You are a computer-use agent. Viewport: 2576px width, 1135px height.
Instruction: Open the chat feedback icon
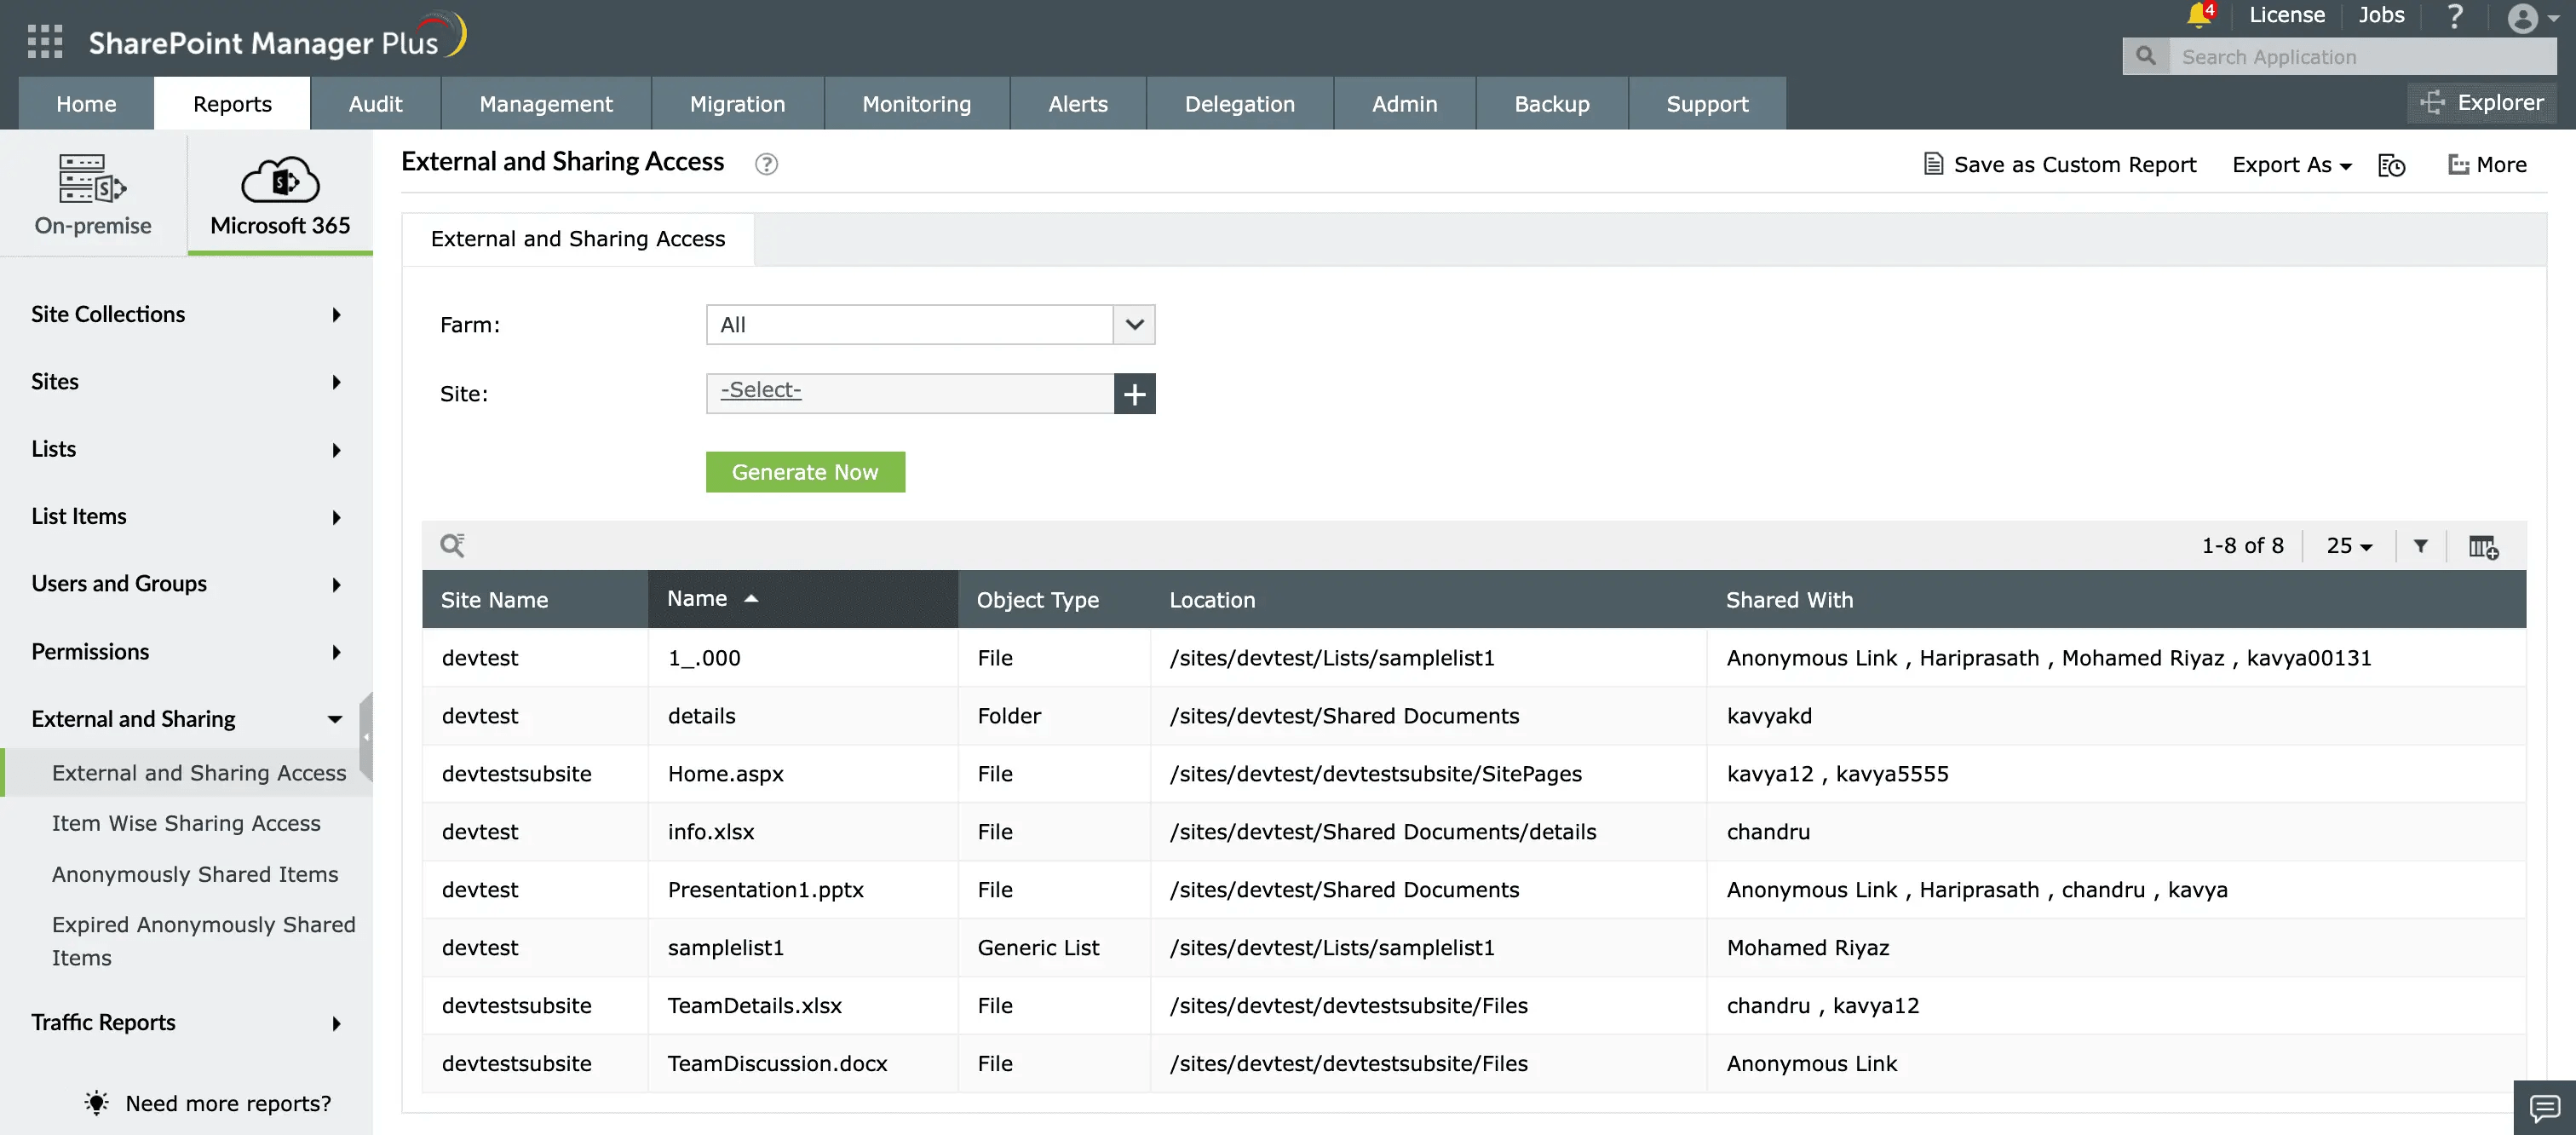pos(2544,1108)
